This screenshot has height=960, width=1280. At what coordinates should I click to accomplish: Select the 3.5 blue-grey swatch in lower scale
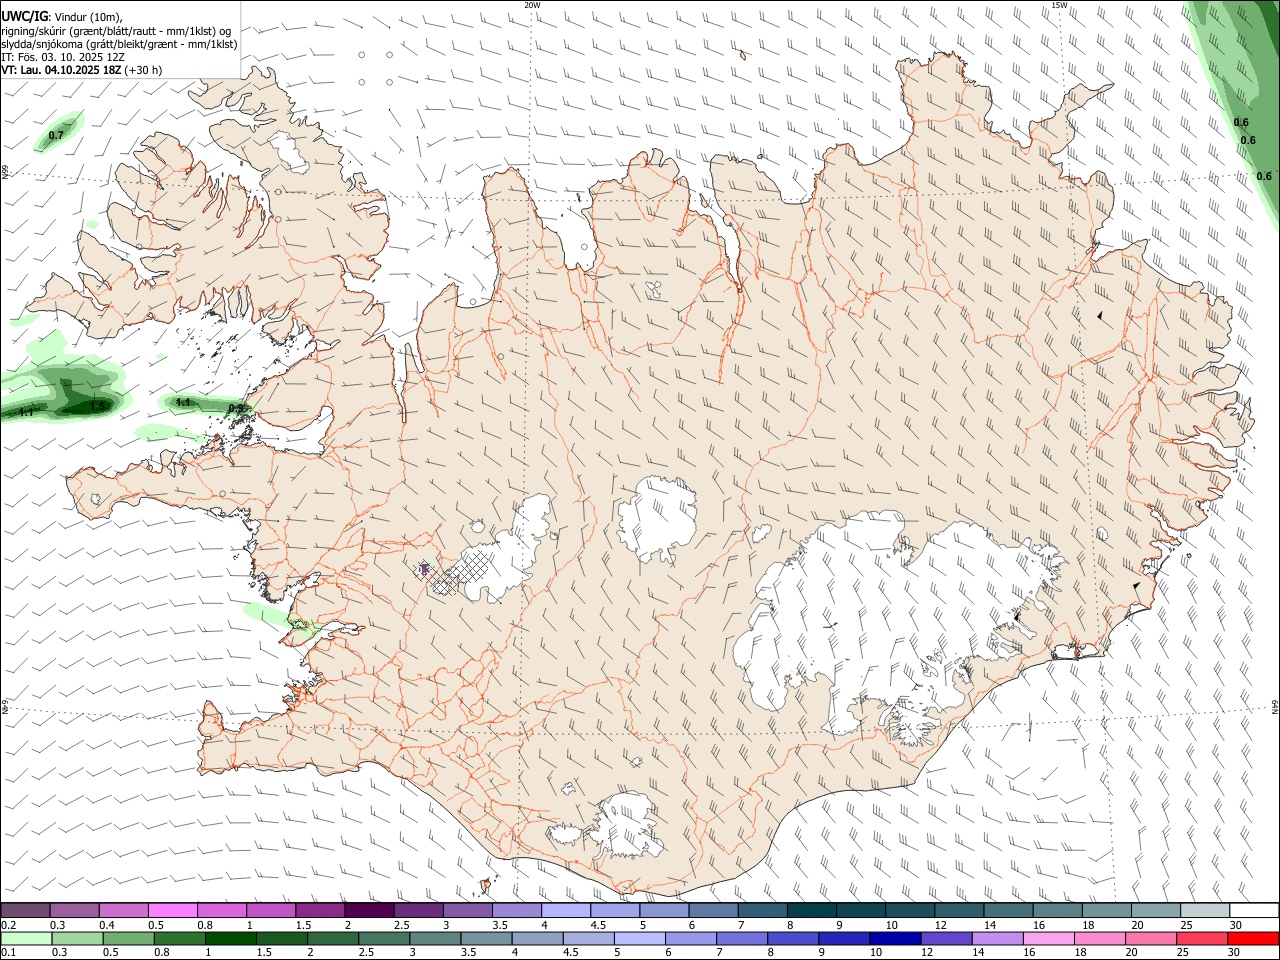click(x=487, y=939)
